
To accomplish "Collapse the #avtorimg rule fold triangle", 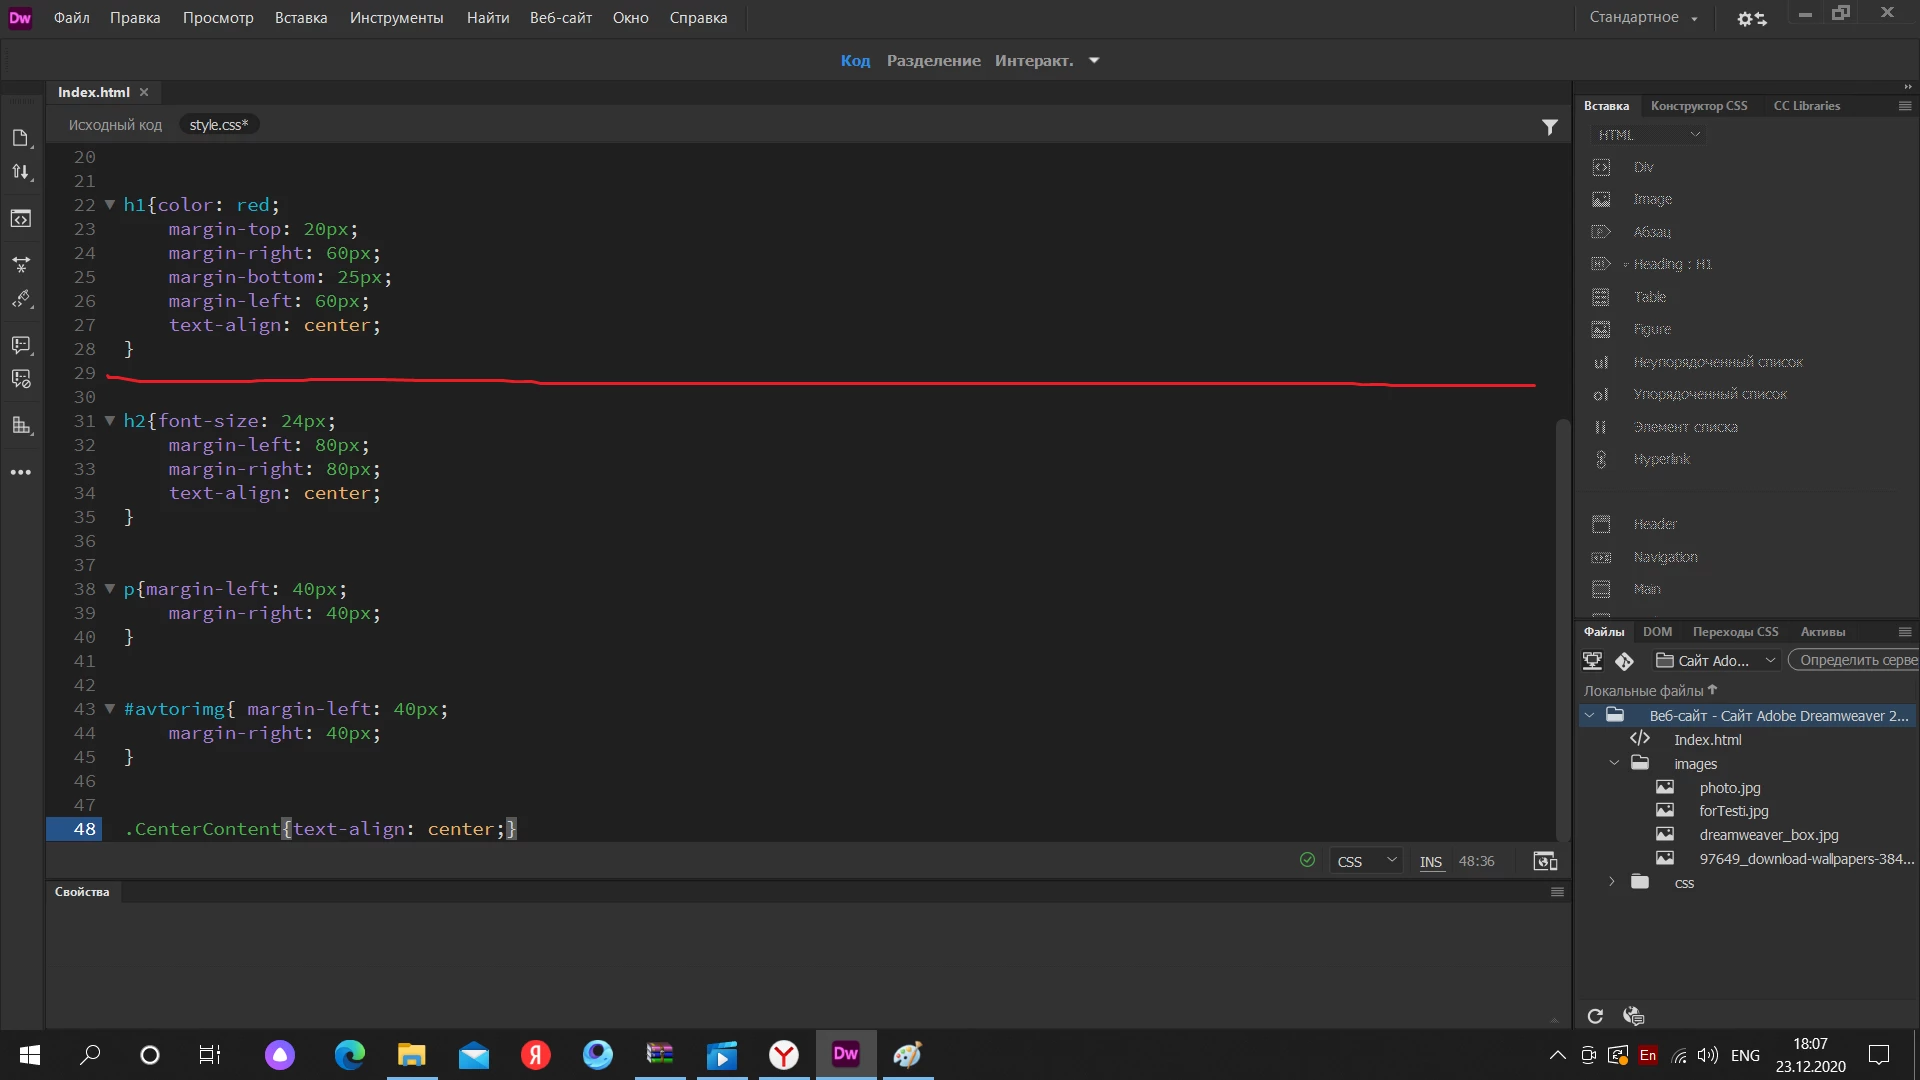I will [110, 709].
